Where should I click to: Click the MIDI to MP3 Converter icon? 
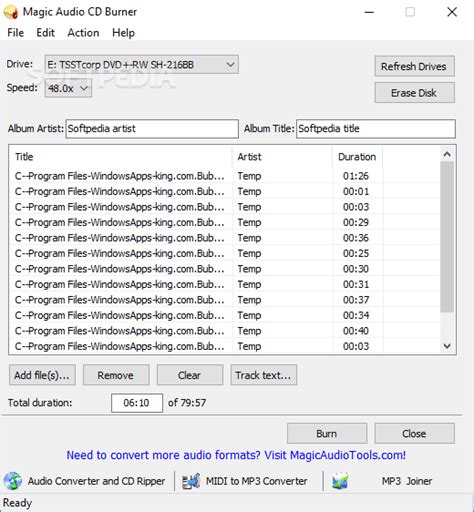pos(191,481)
